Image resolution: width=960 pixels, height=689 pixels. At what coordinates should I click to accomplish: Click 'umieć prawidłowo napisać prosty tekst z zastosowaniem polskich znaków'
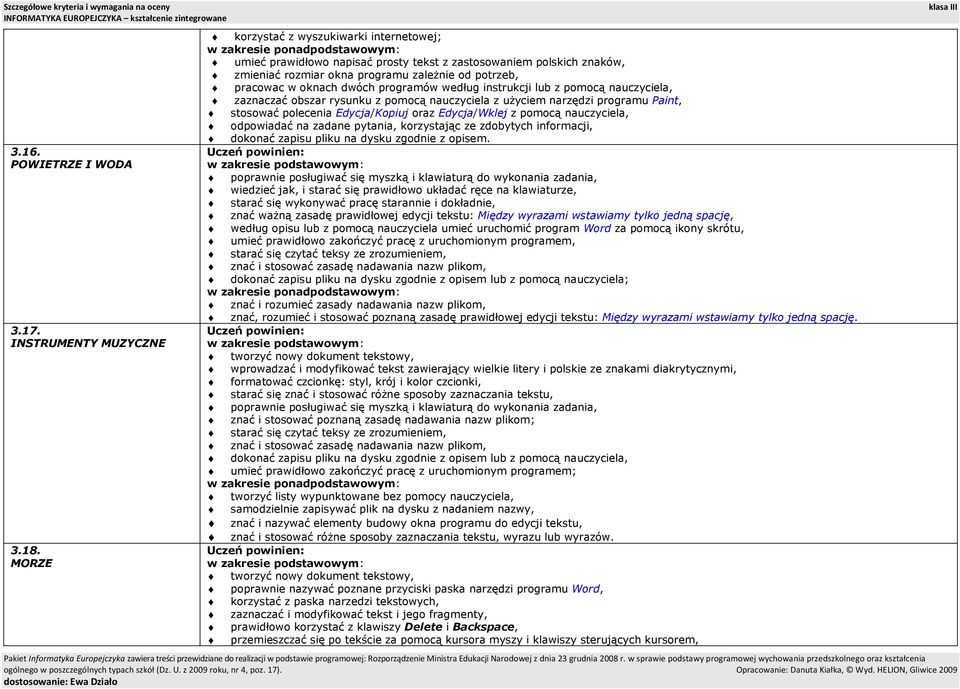[x=429, y=62]
